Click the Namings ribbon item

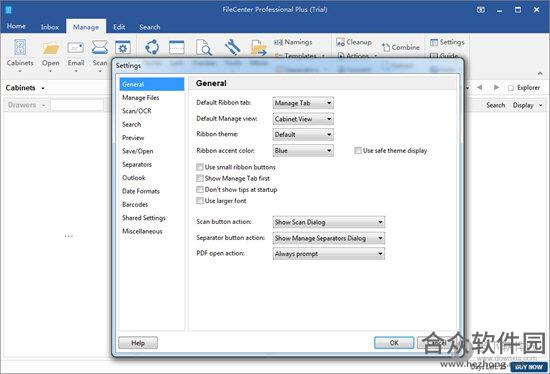[293, 42]
